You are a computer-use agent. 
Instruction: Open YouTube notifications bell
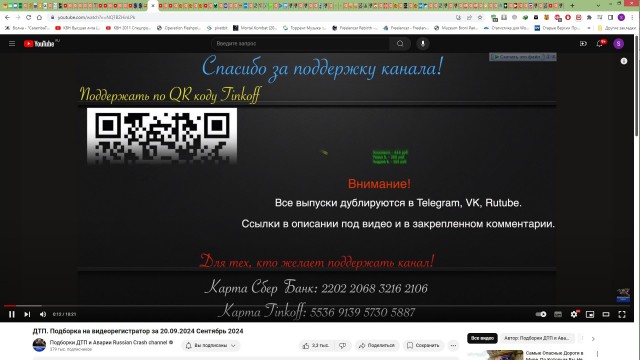pos(600,44)
